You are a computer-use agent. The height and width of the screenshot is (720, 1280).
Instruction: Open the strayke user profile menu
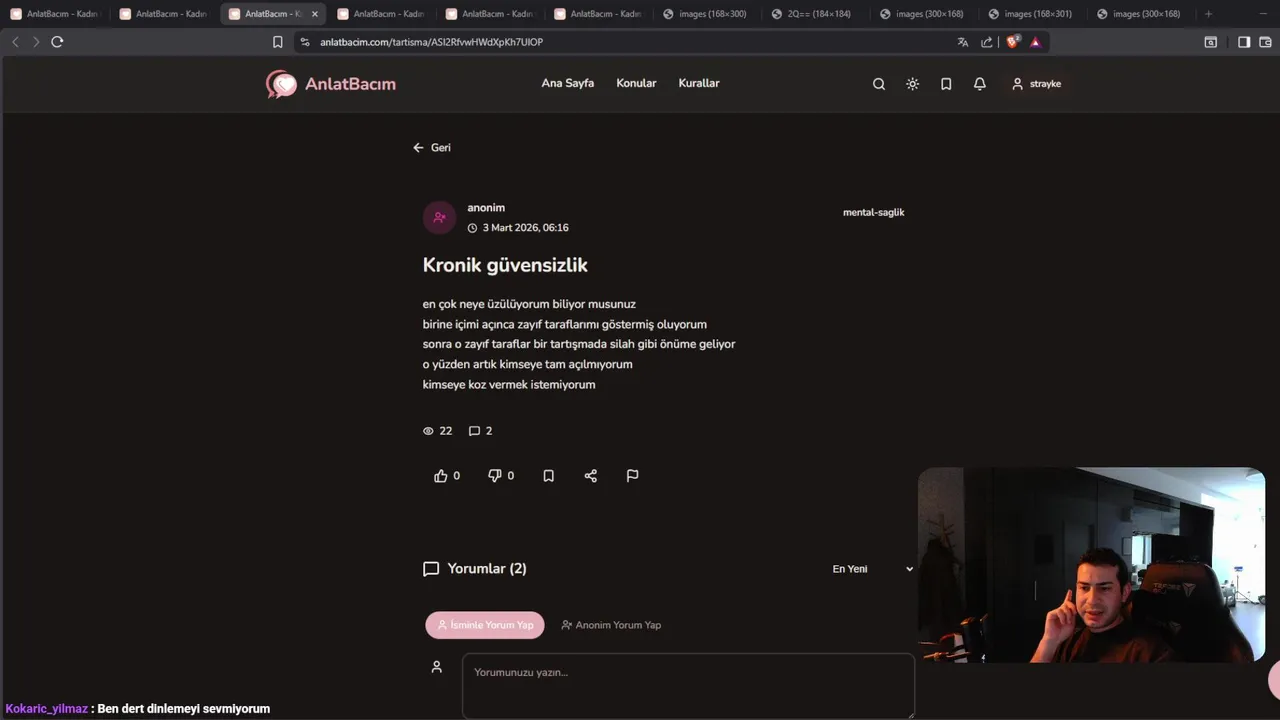click(x=1036, y=84)
